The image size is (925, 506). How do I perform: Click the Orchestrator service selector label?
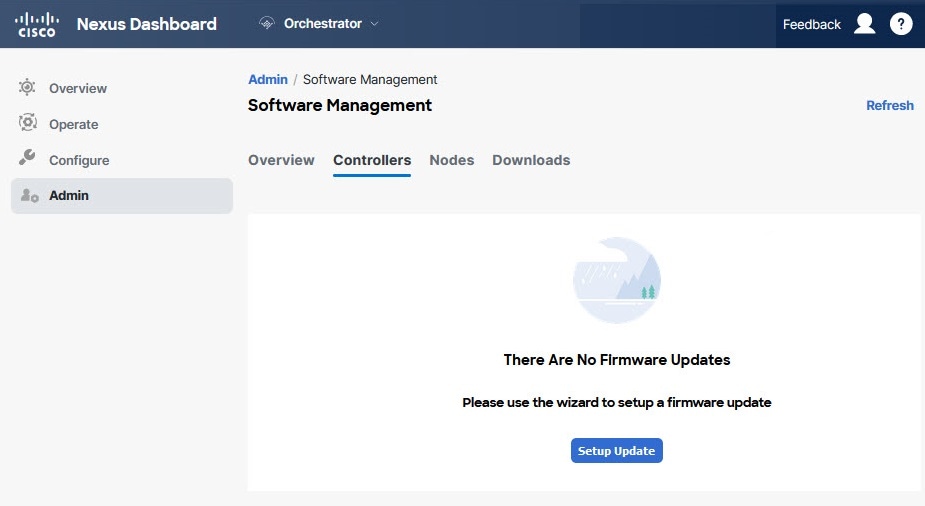click(x=323, y=24)
